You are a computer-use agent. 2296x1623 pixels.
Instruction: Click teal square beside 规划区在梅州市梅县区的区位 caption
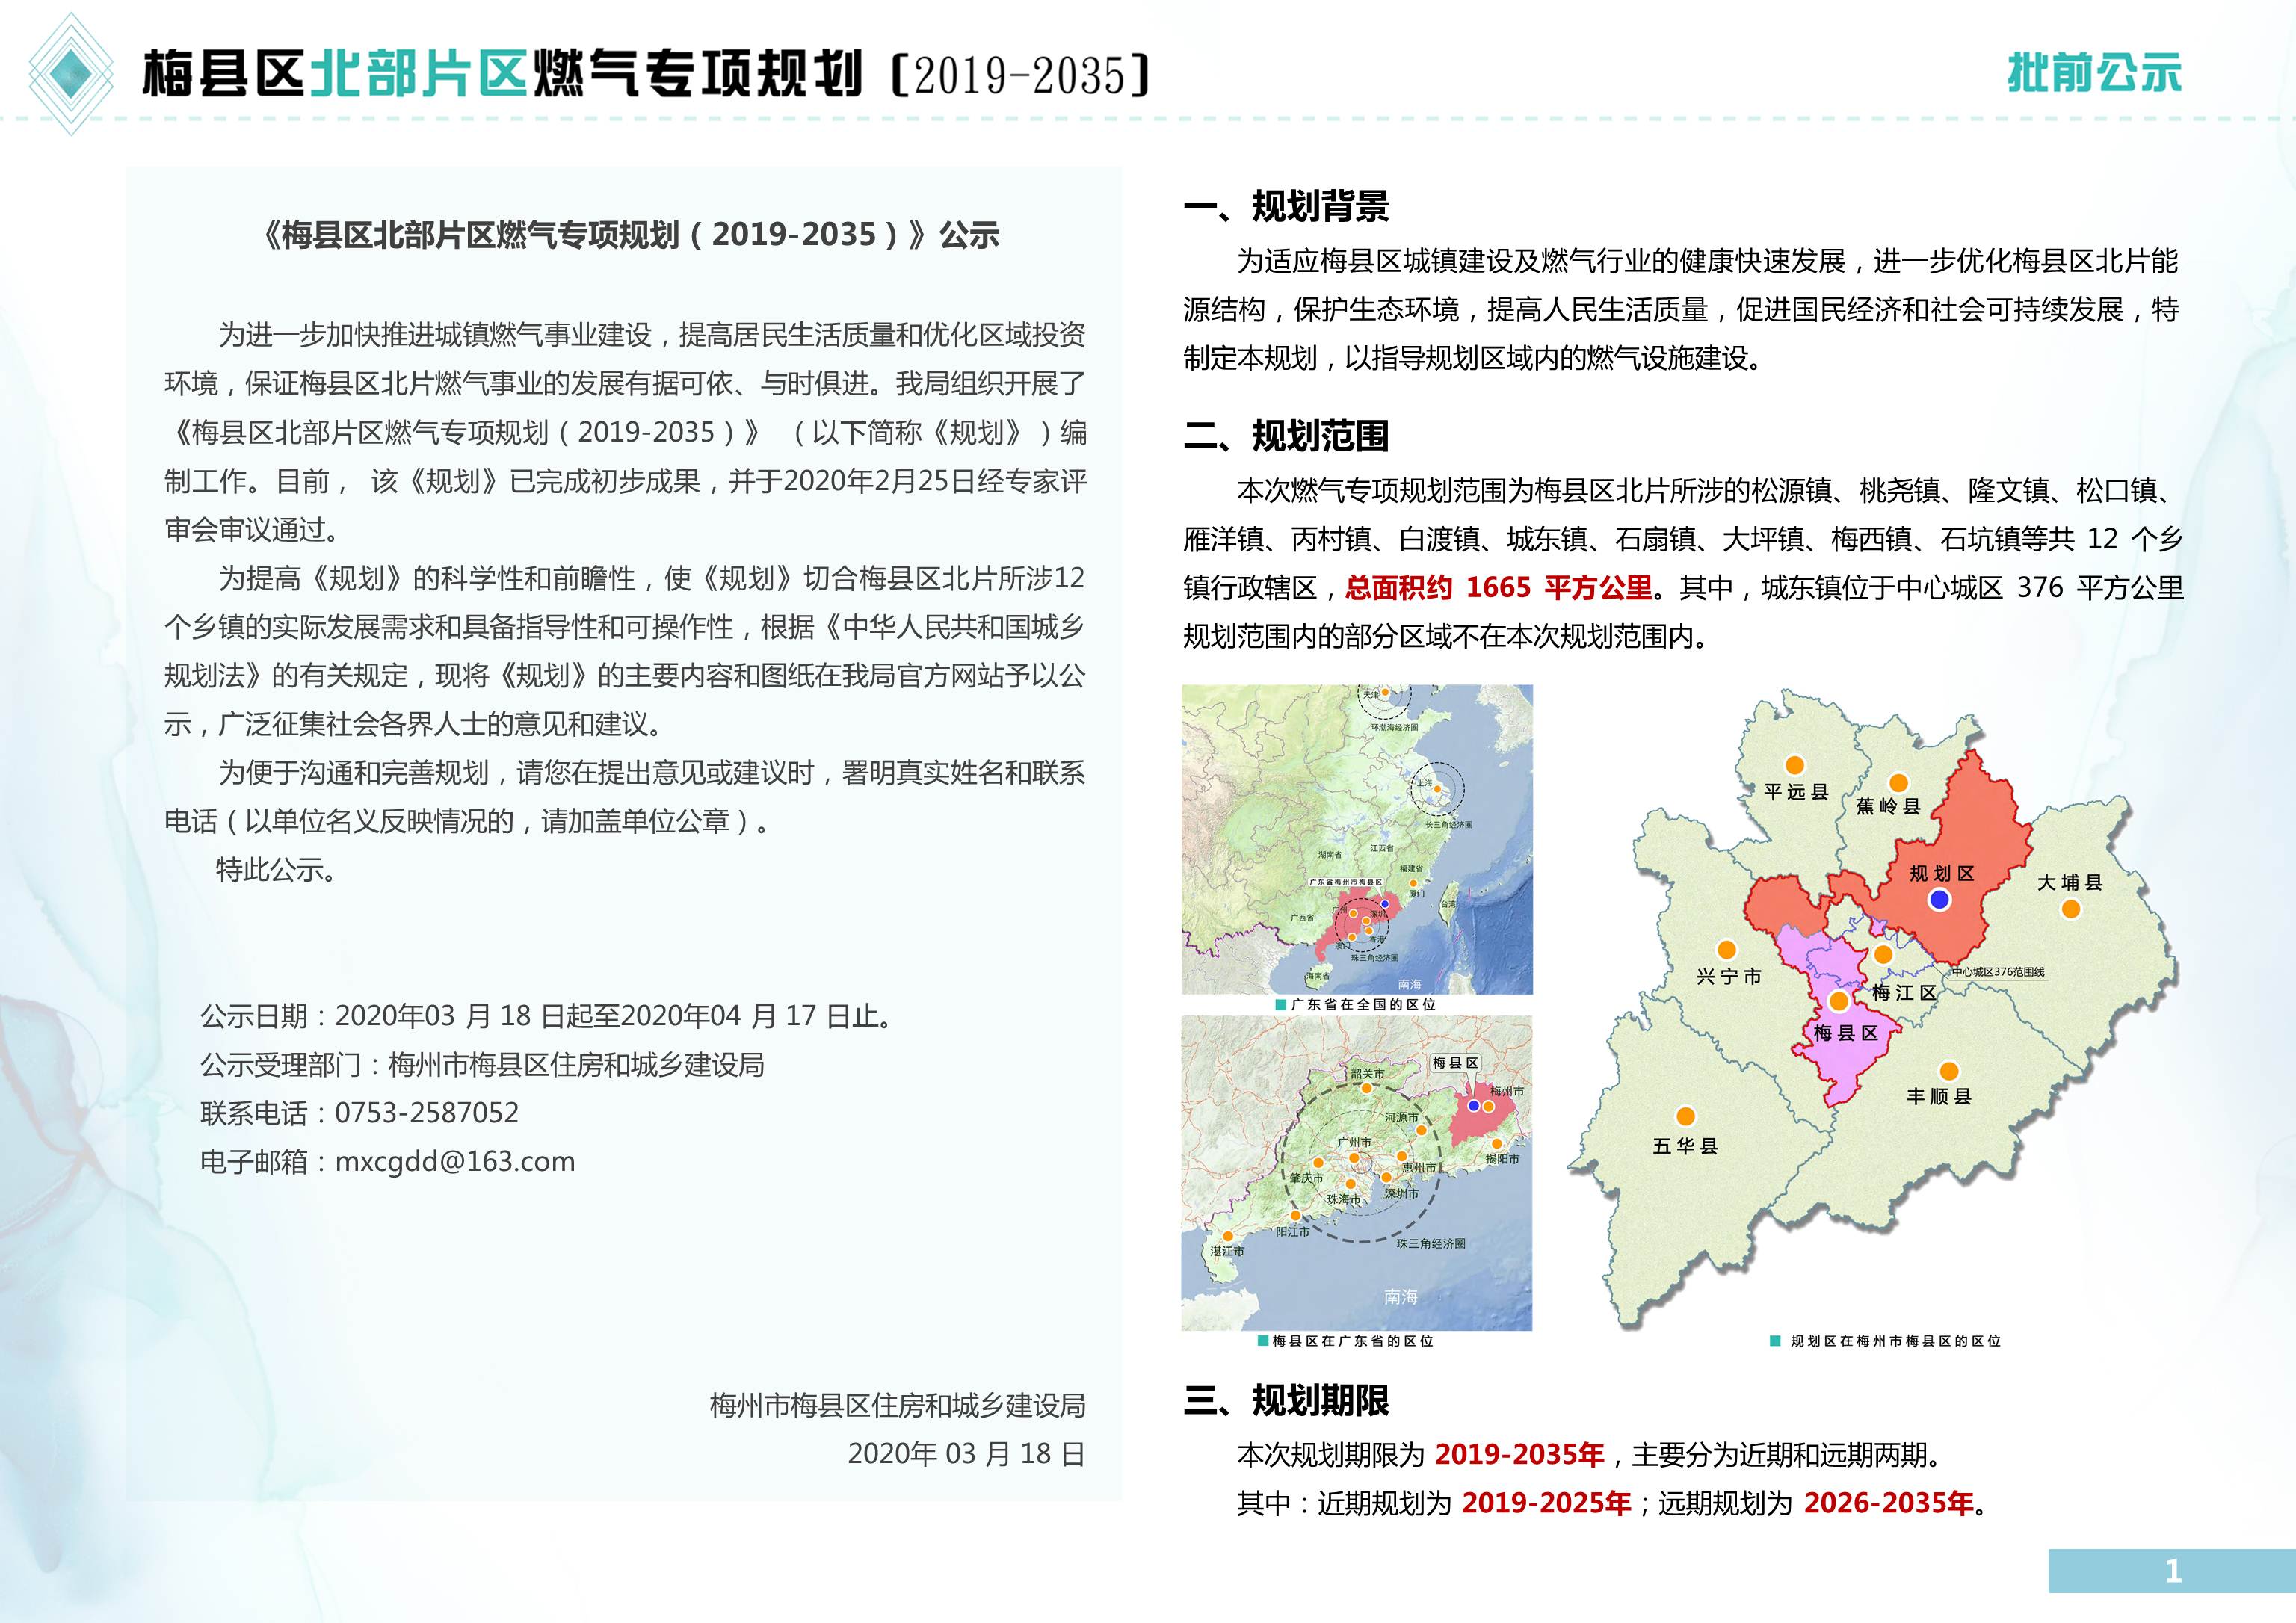[1775, 1341]
